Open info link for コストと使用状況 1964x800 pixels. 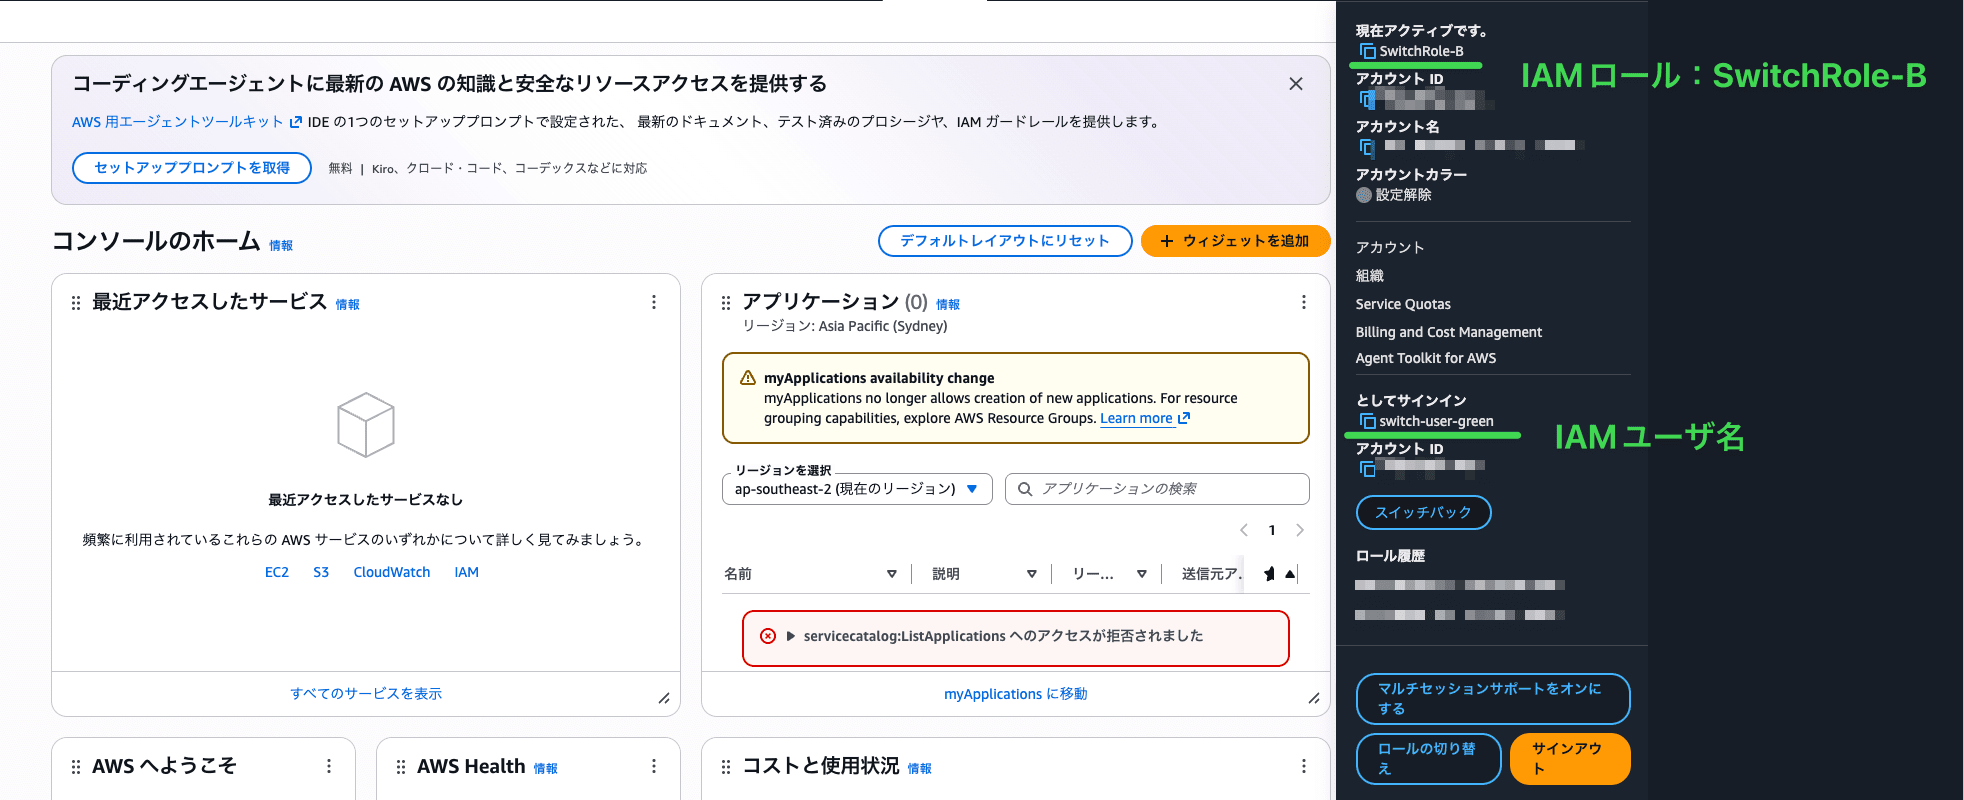[920, 769]
